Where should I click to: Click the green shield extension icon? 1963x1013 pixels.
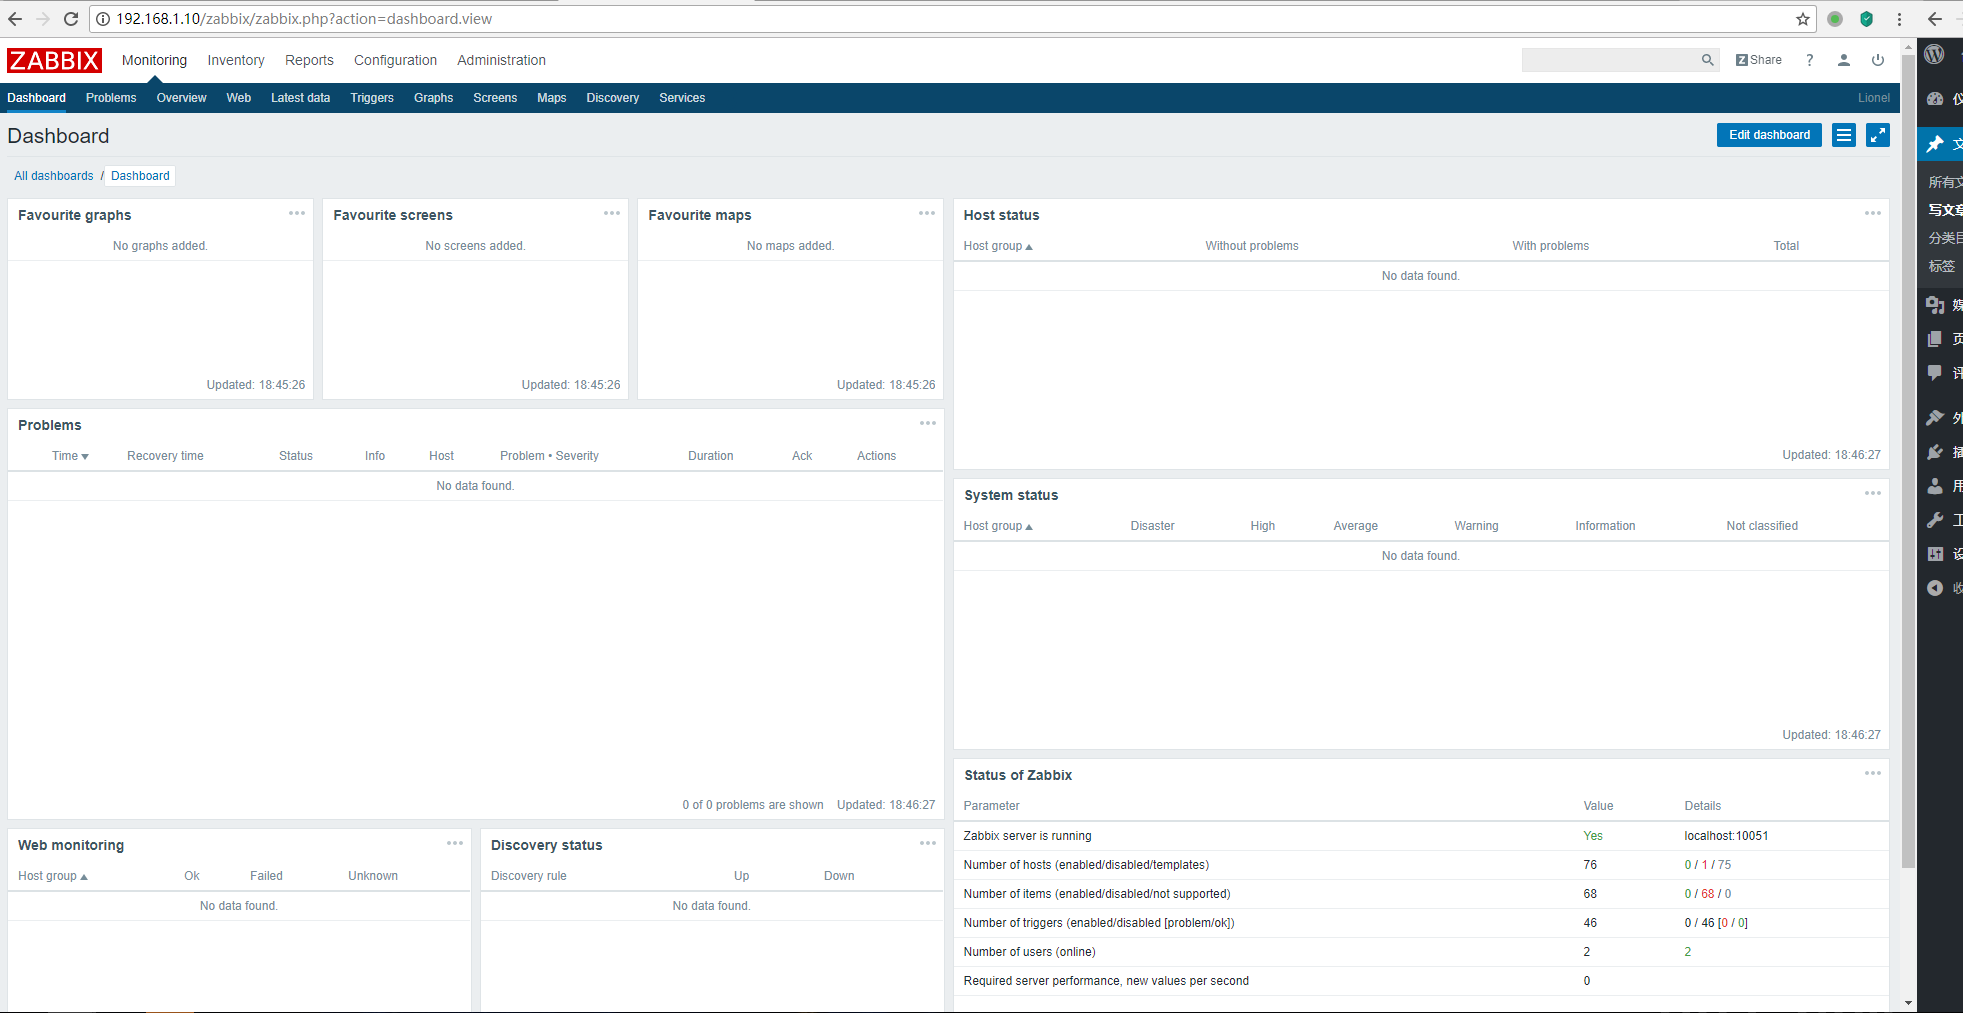(x=1866, y=19)
